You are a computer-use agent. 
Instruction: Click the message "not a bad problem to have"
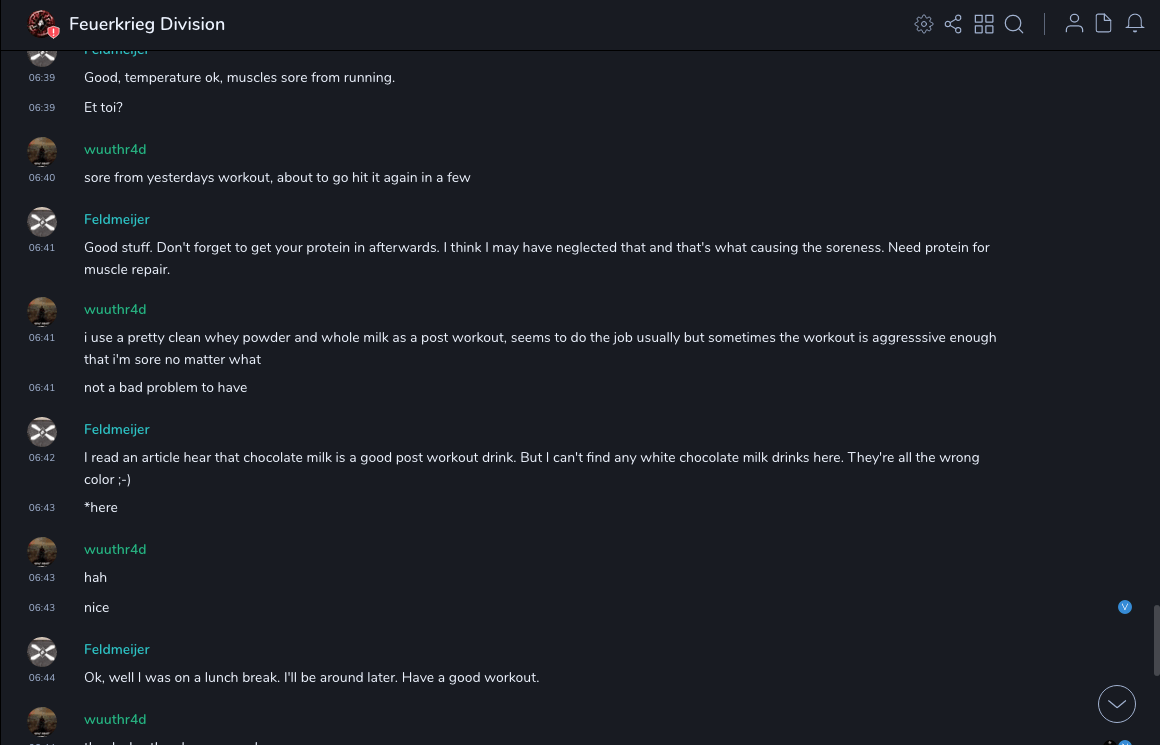165,387
